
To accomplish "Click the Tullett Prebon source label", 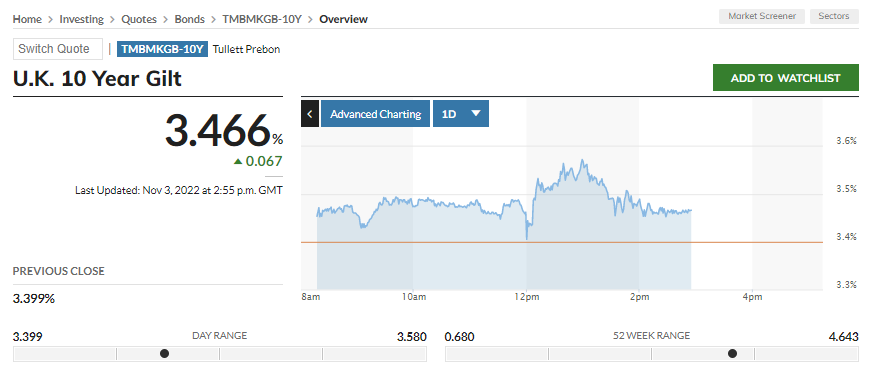I will (246, 49).
